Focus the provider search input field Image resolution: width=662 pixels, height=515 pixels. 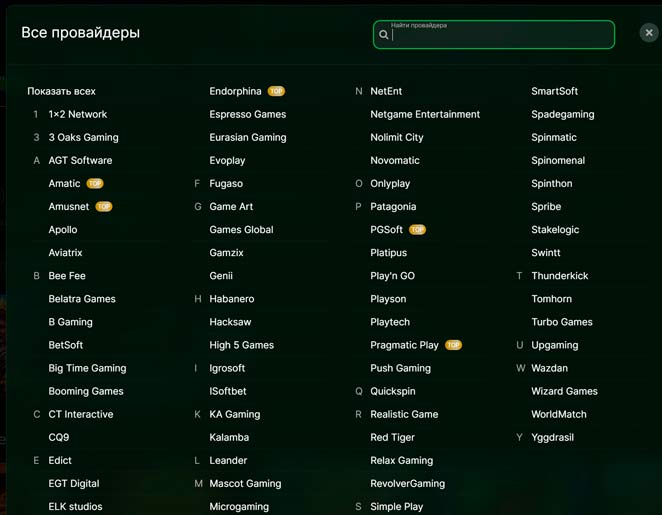pyautogui.click(x=500, y=36)
